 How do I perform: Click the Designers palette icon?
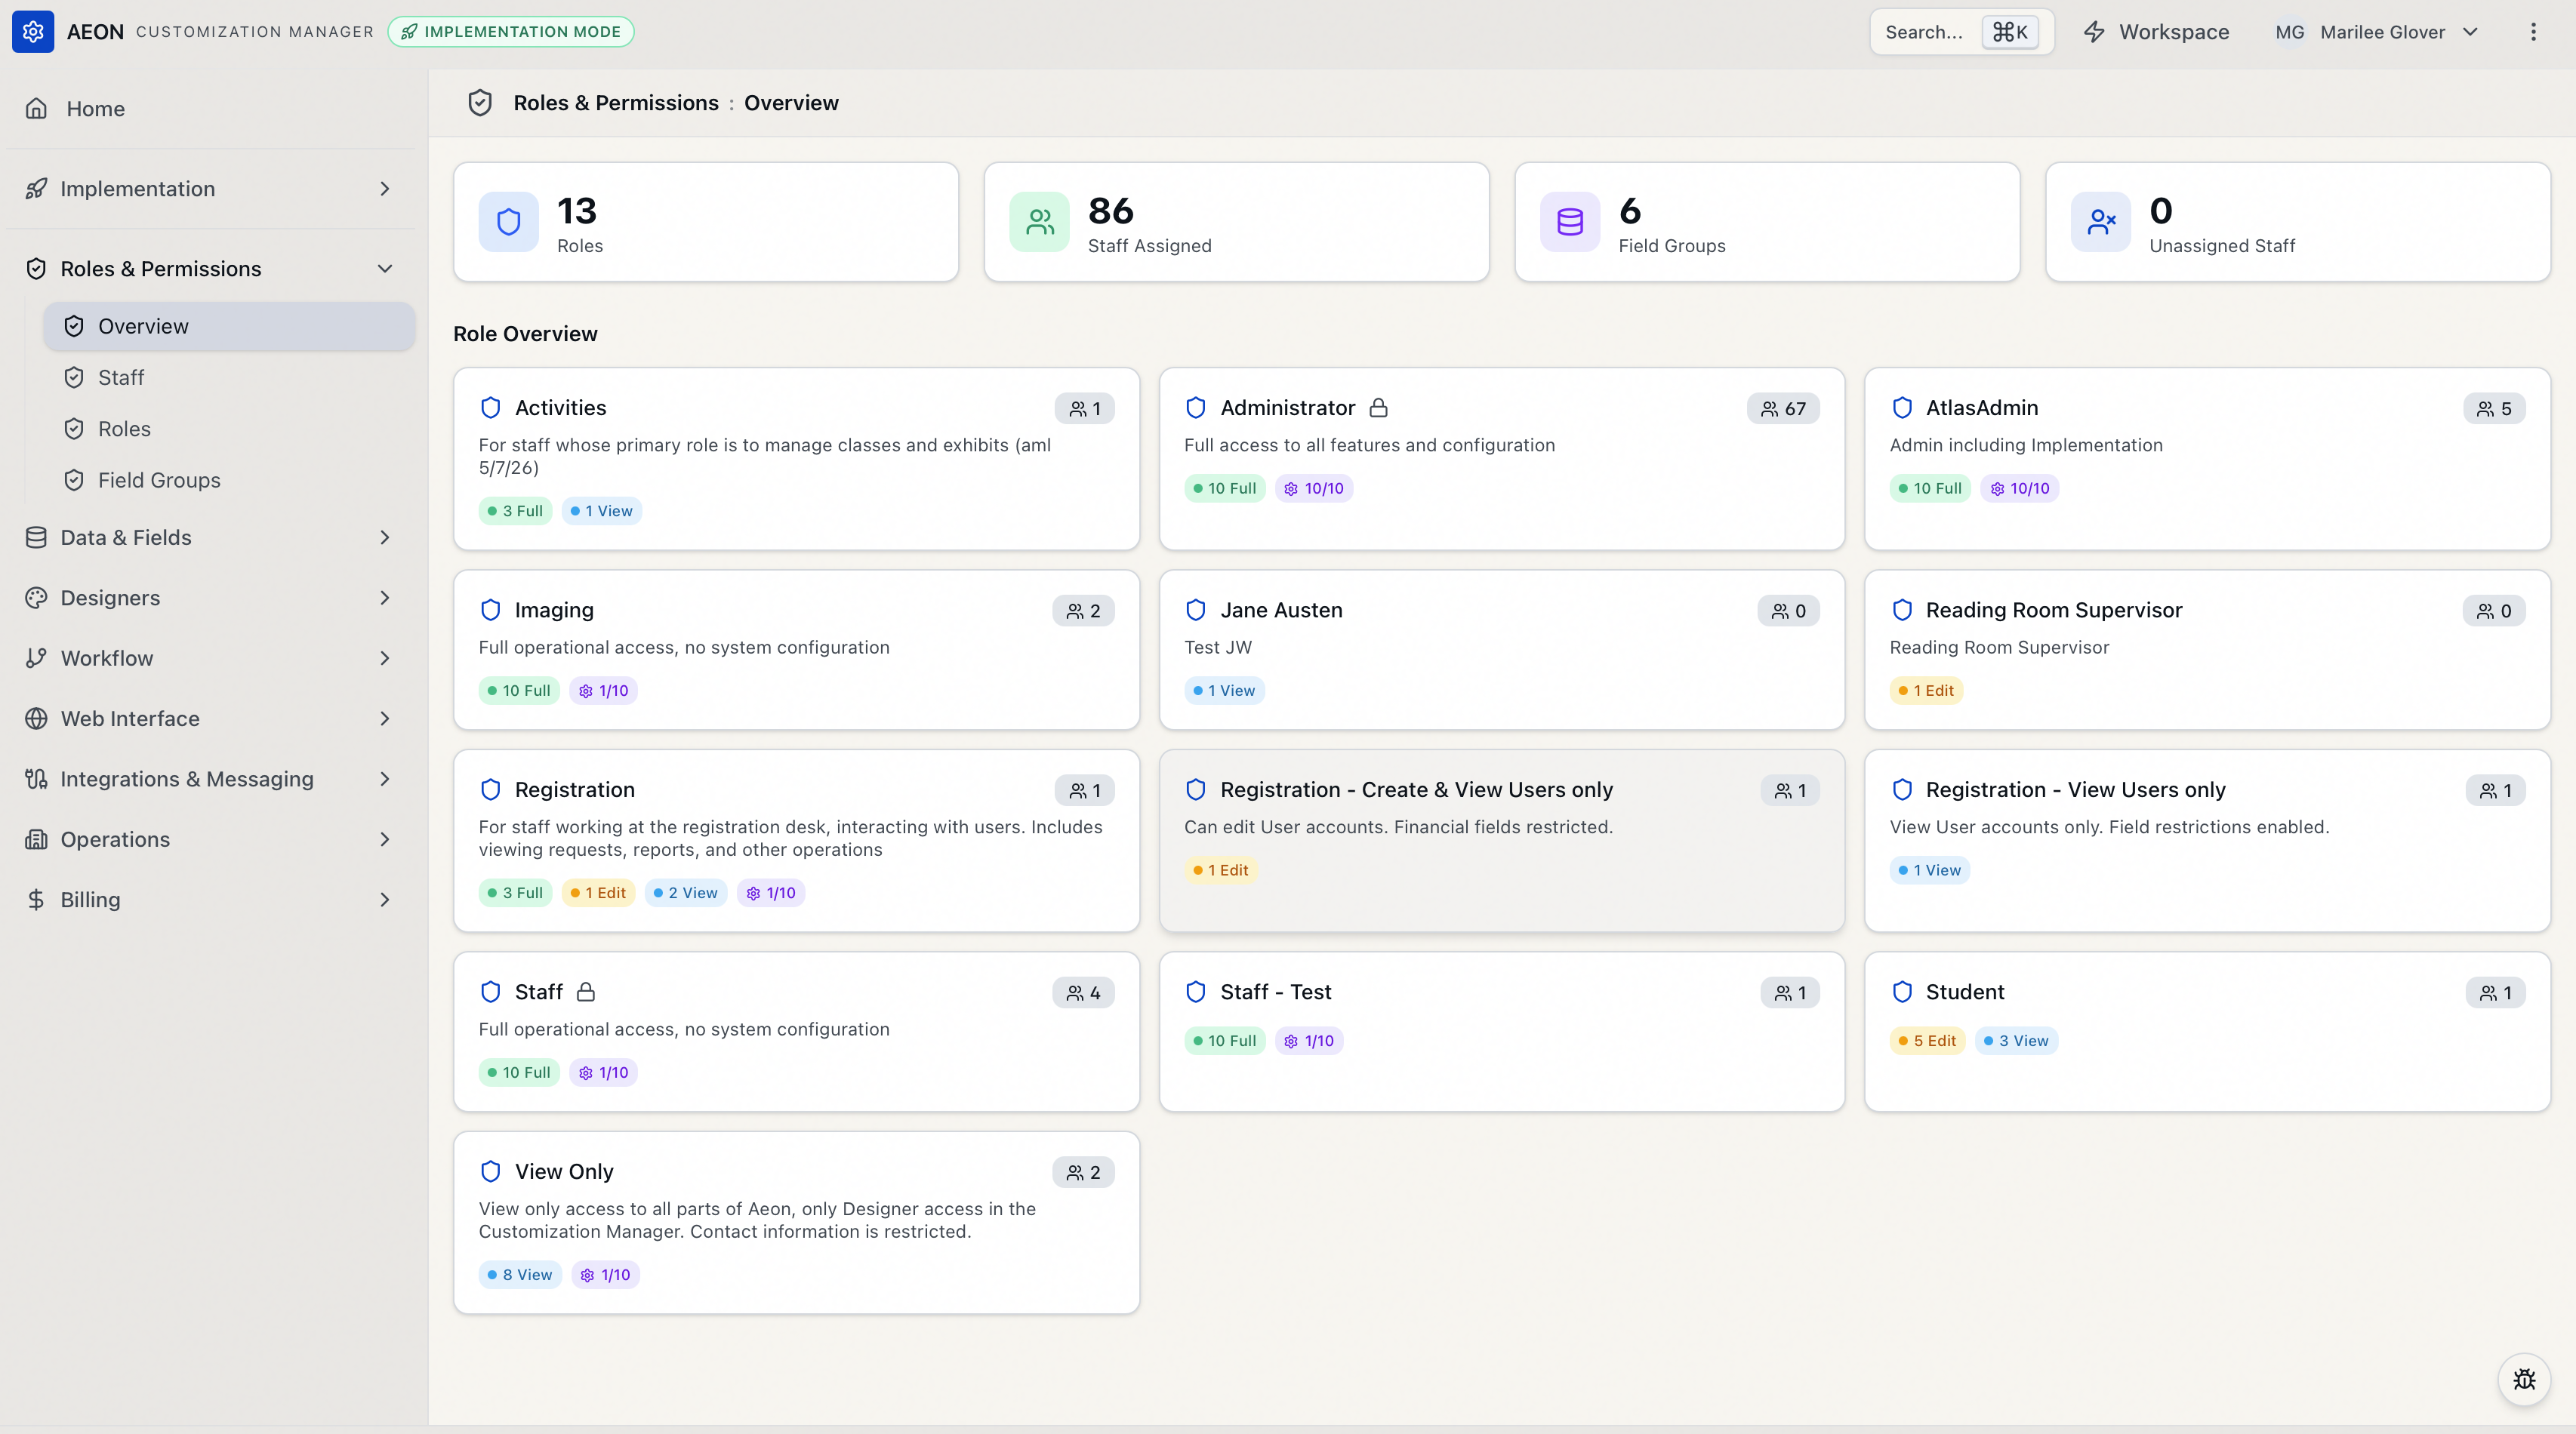(36, 598)
